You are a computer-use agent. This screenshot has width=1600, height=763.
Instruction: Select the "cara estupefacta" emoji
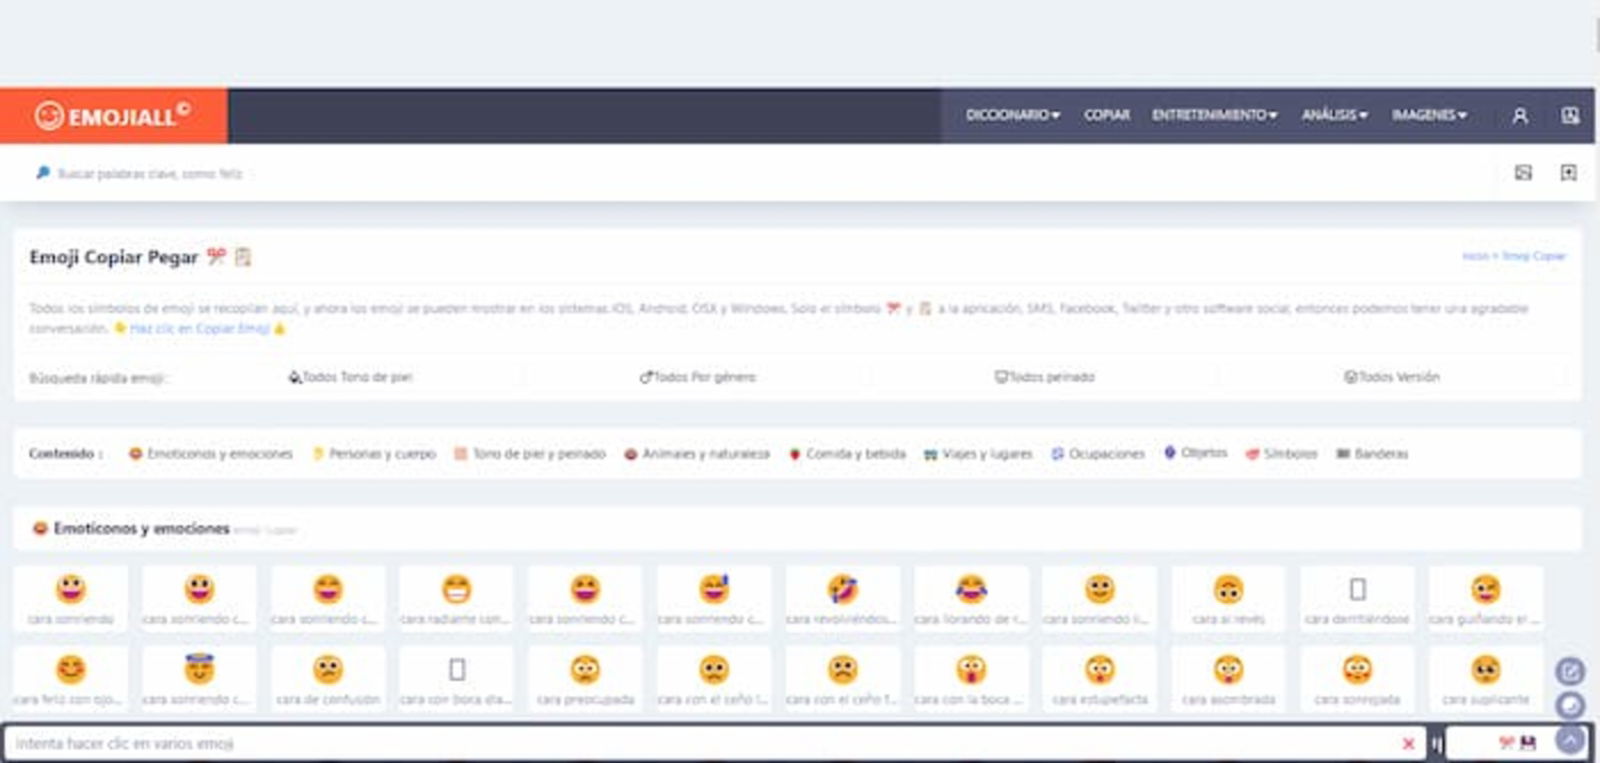point(1099,678)
